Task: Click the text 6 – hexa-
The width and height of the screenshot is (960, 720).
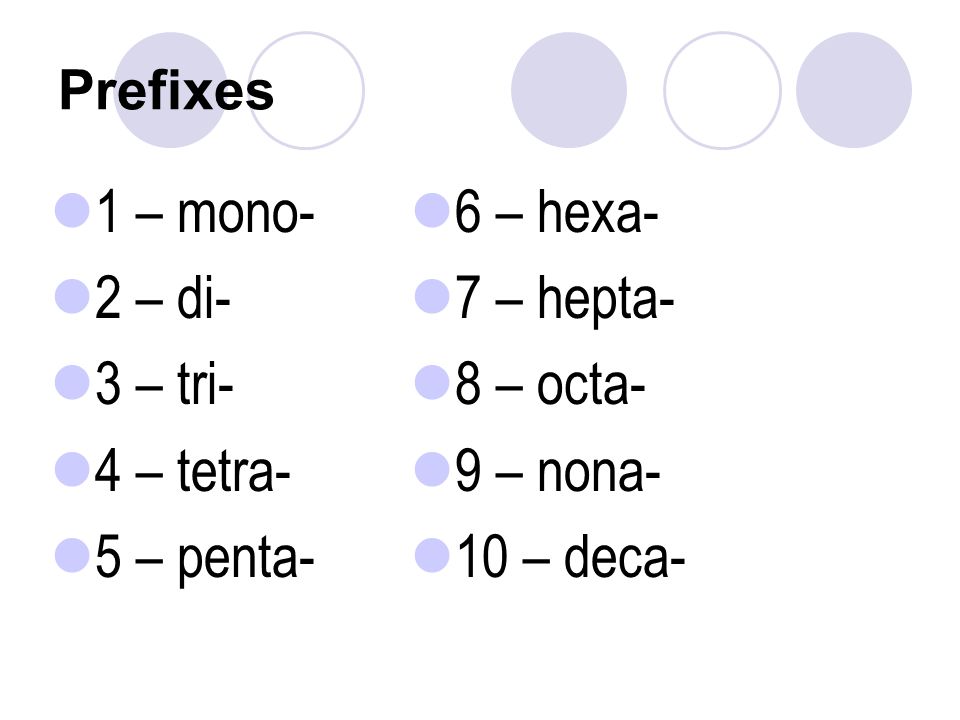Action: [557, 212]
